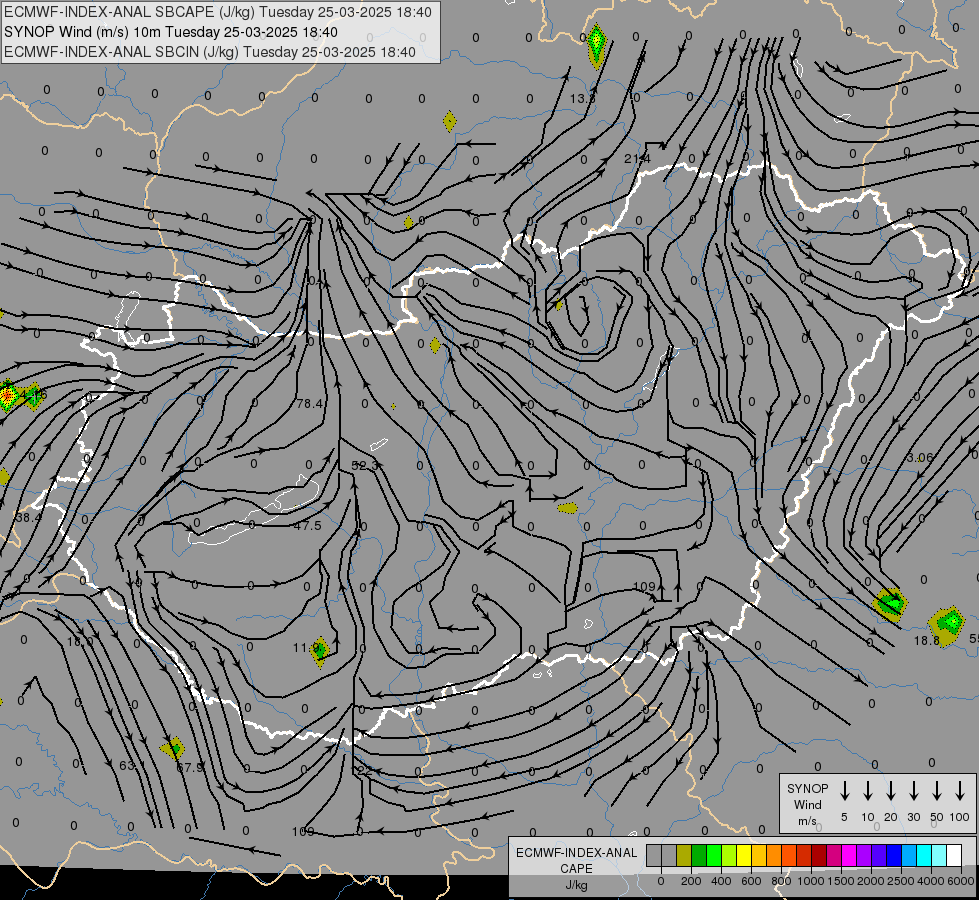979x900 pixels.
Task: Select the pure yellow CAPE legend swatch
Action: point(744,856)
